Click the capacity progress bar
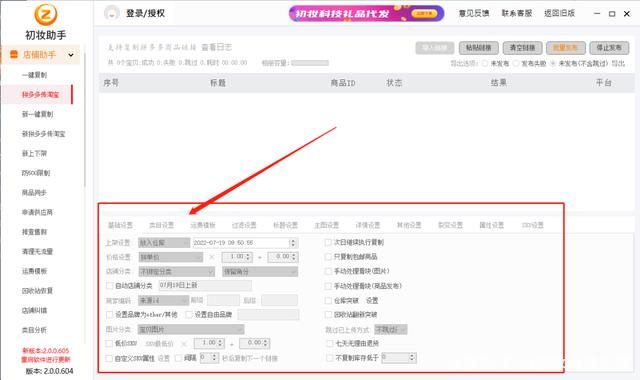Viewport: 640px width, 380px height. click(x=310, y=63)
